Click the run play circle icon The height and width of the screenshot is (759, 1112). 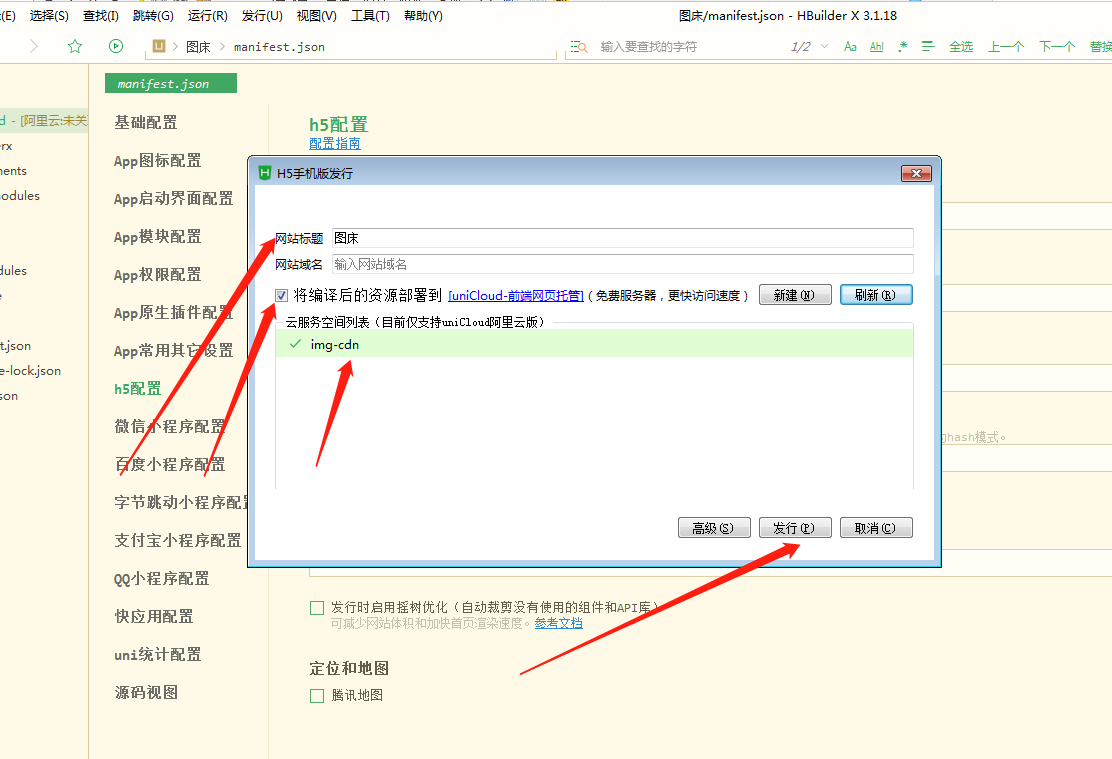coord(116,46)
